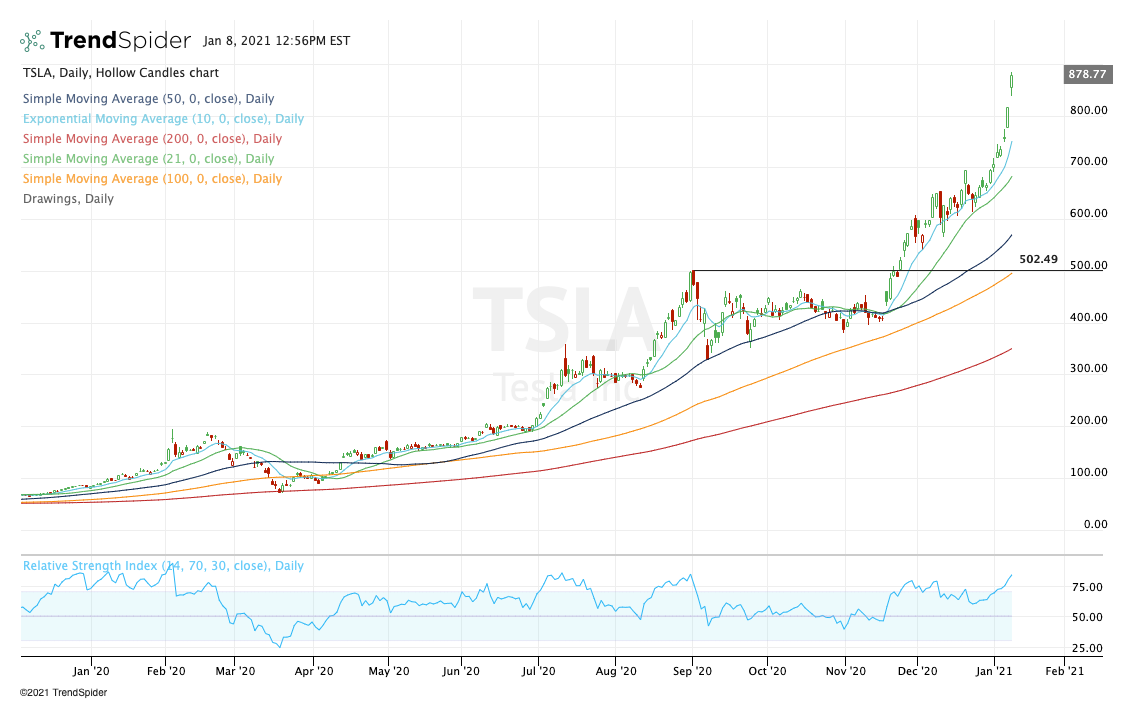Viewport: 1133px width, 702px height.
Task: Click the Mar '20 date axis label
Action: click(235, 671)
